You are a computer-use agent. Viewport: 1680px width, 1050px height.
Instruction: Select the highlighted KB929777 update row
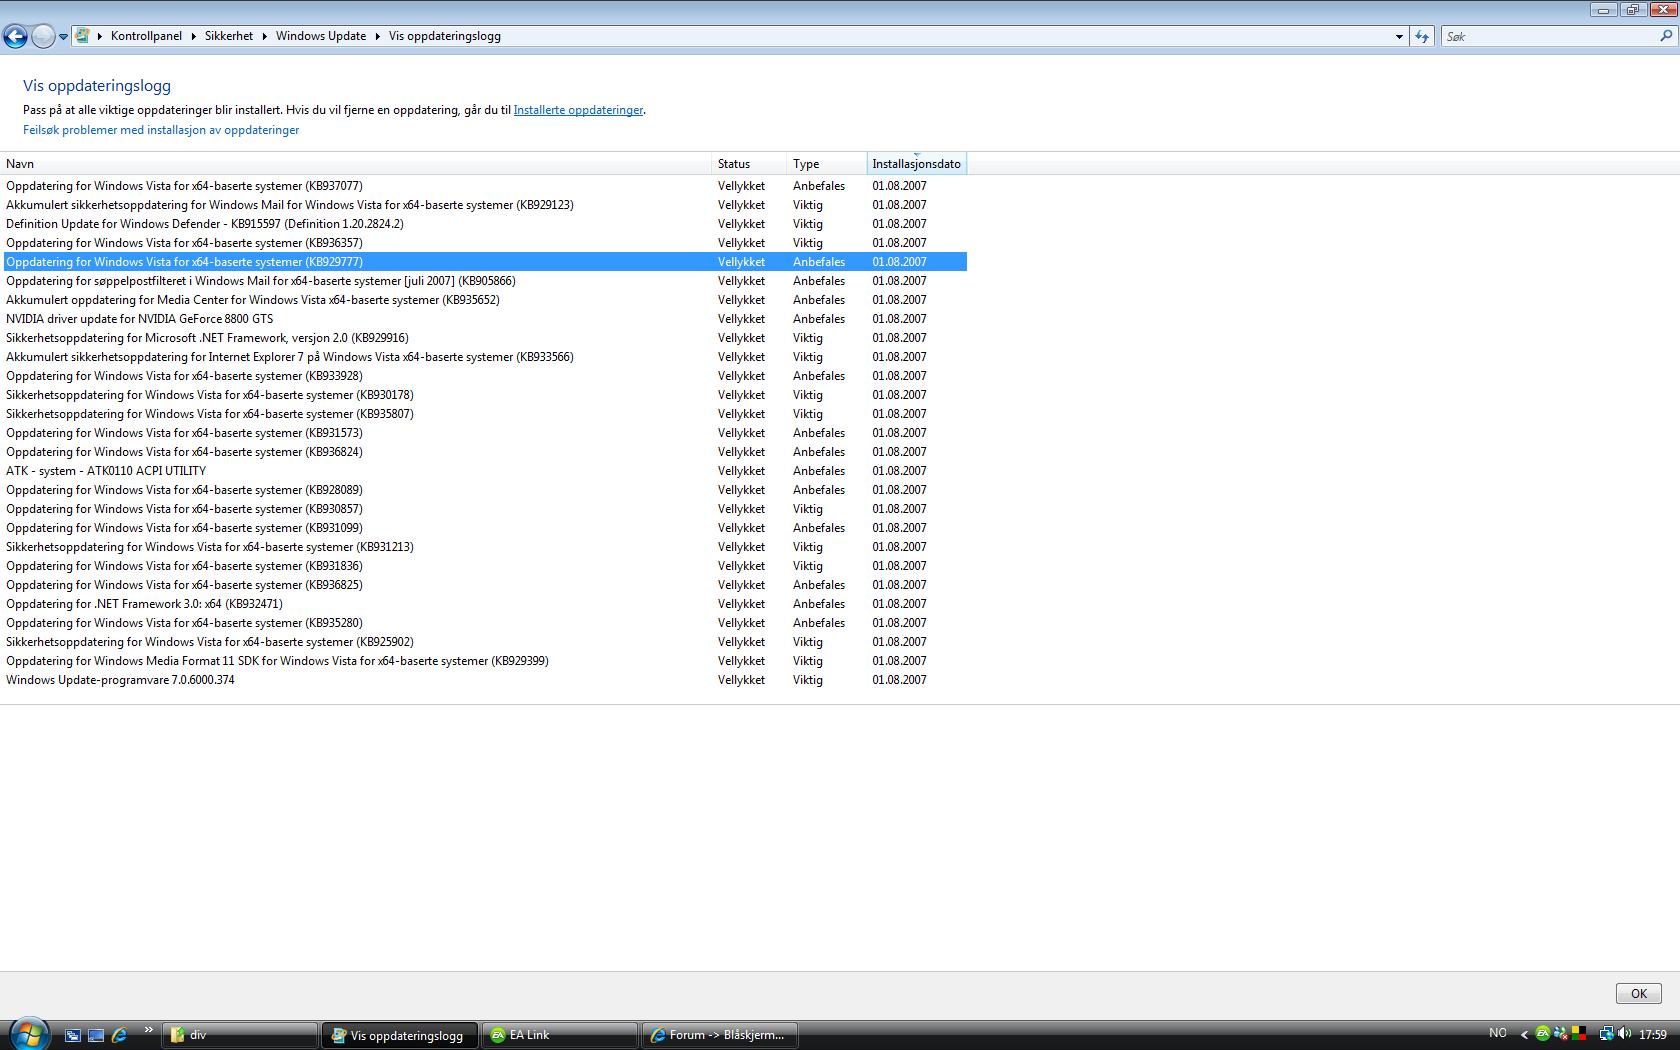[x=485, y=262]
